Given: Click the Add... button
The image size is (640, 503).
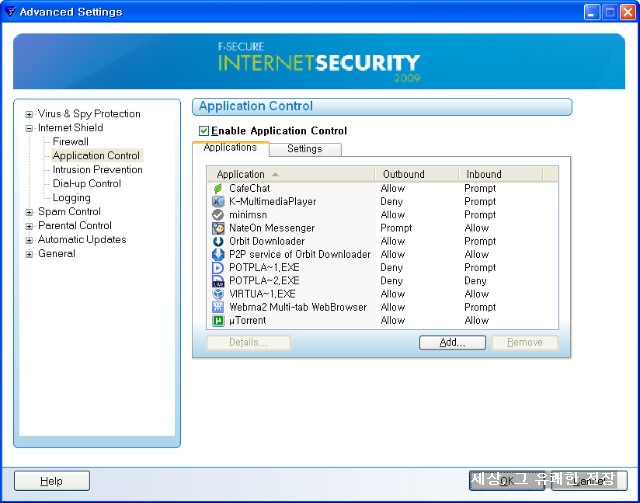Looking at the screenshot, I should pyautogui.click(x=452, y=343).
